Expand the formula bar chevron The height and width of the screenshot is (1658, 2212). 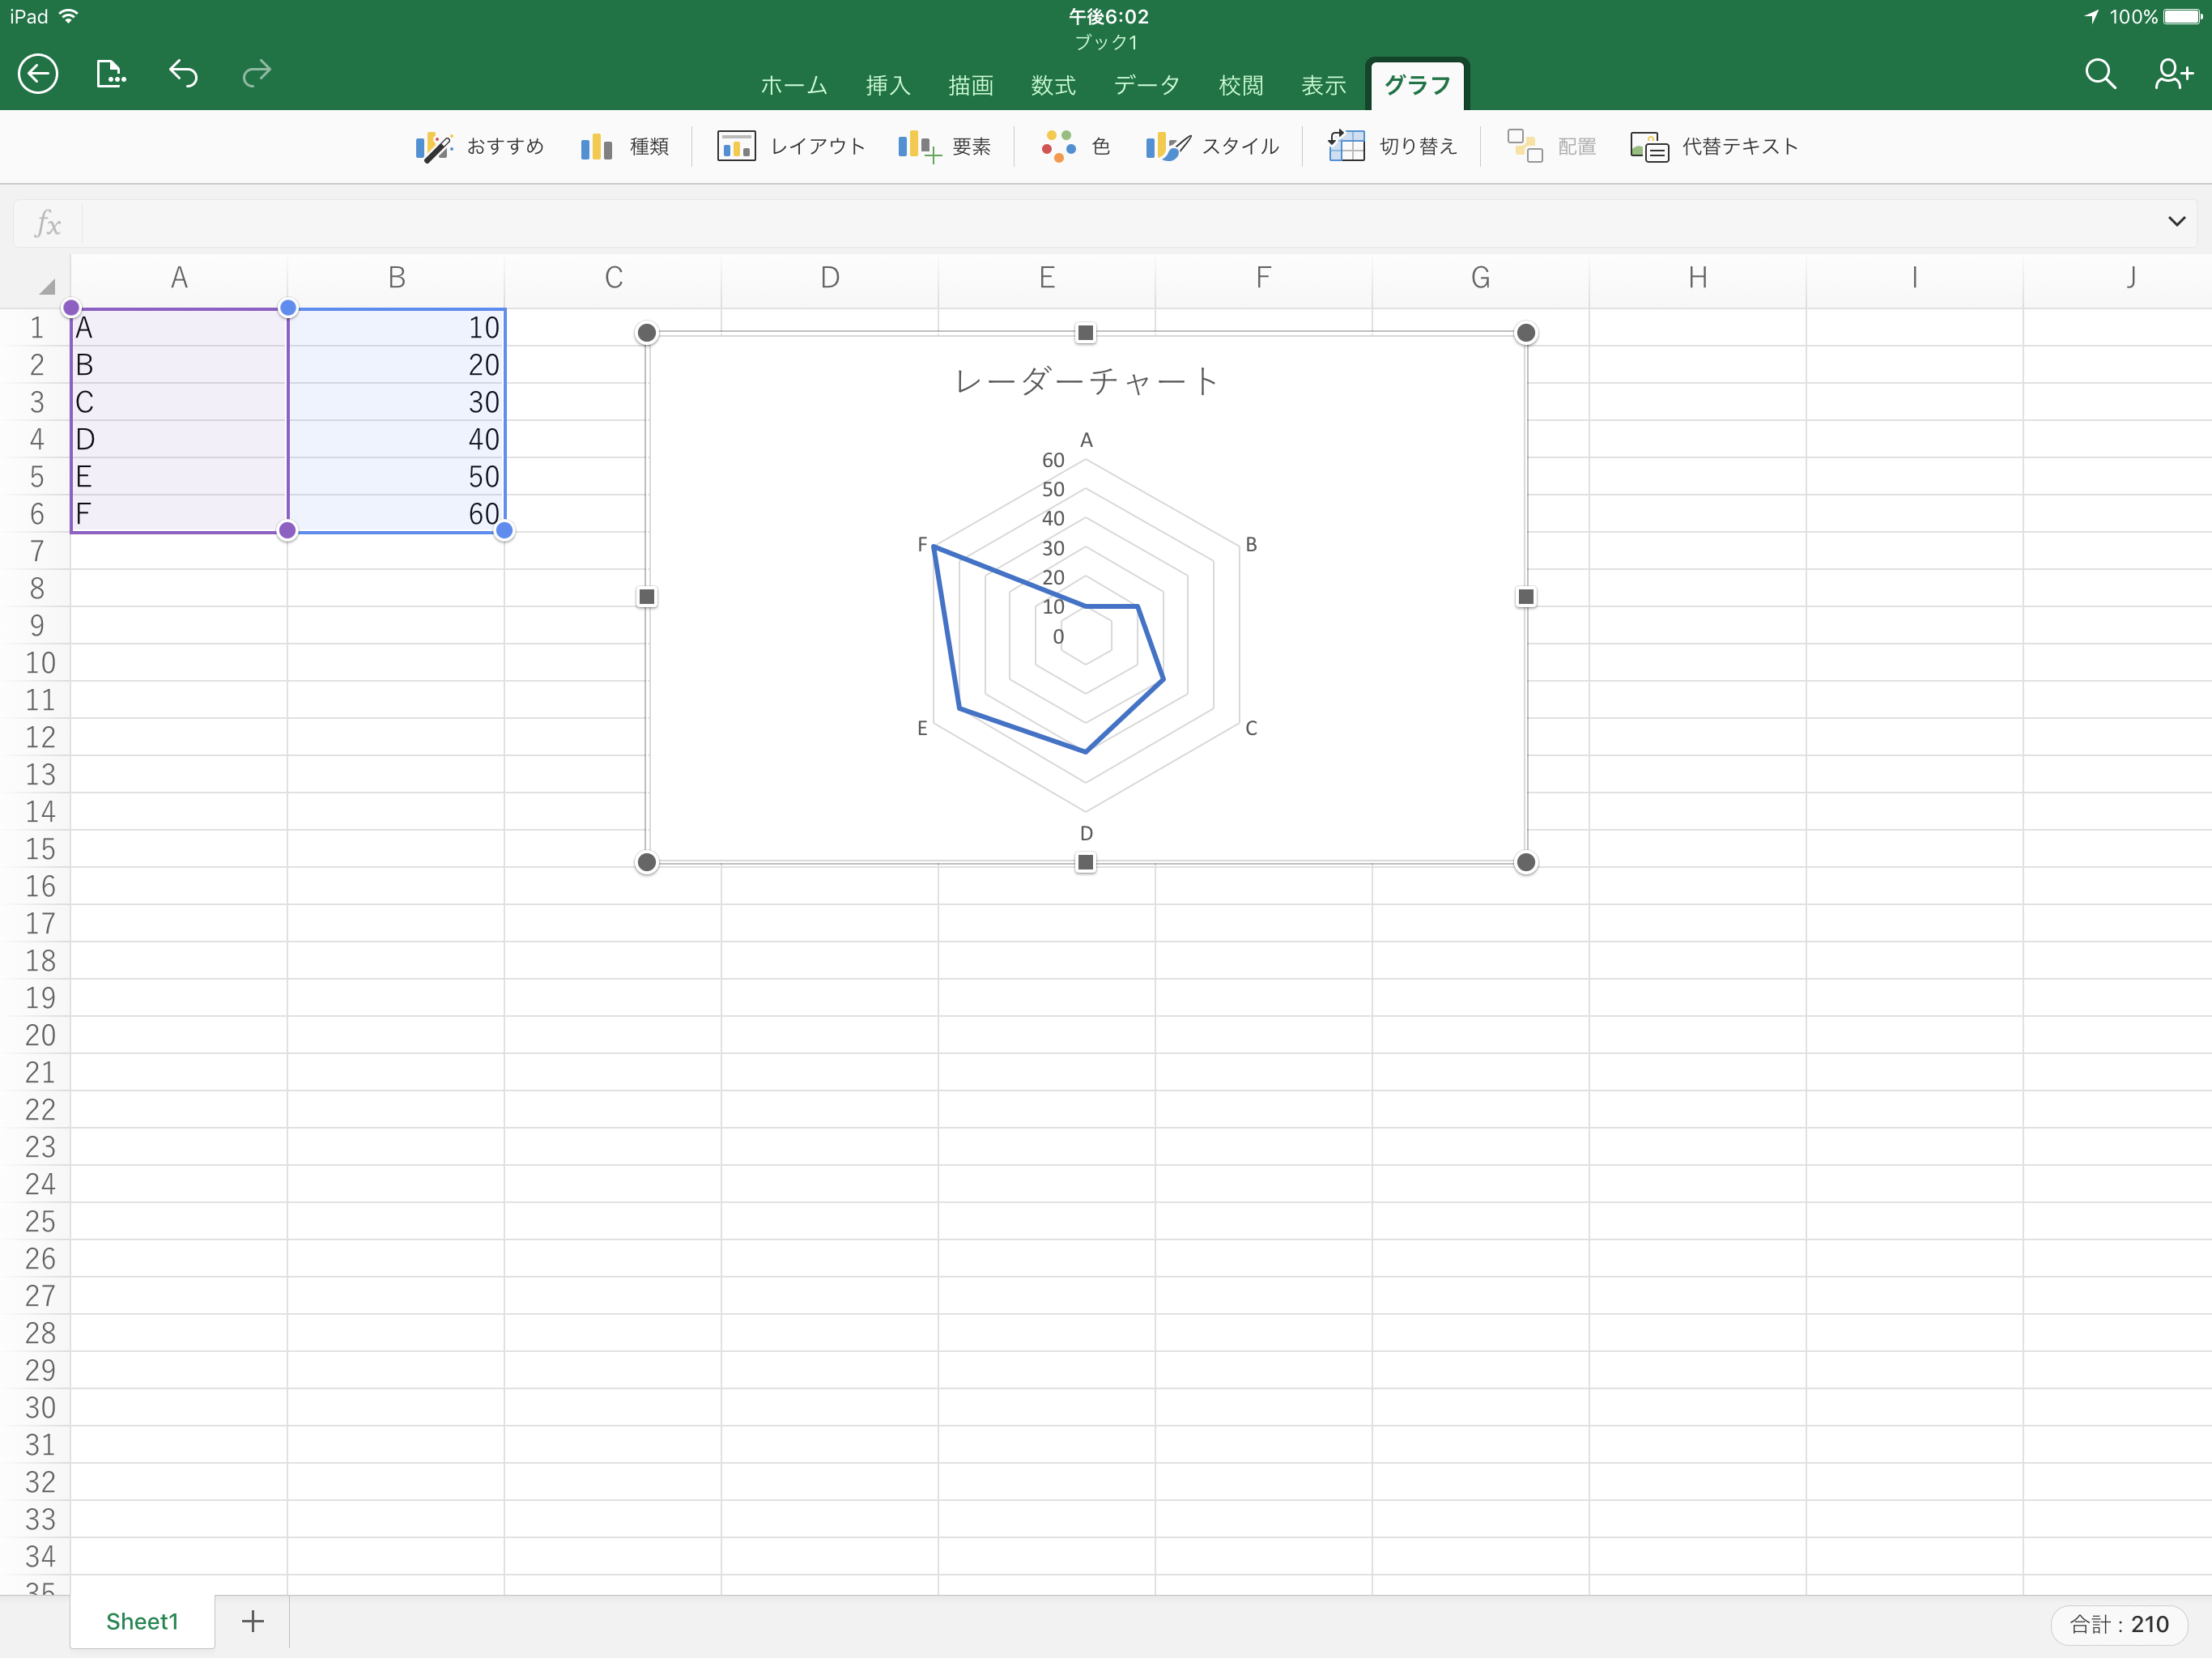[x=2176, y=221]
